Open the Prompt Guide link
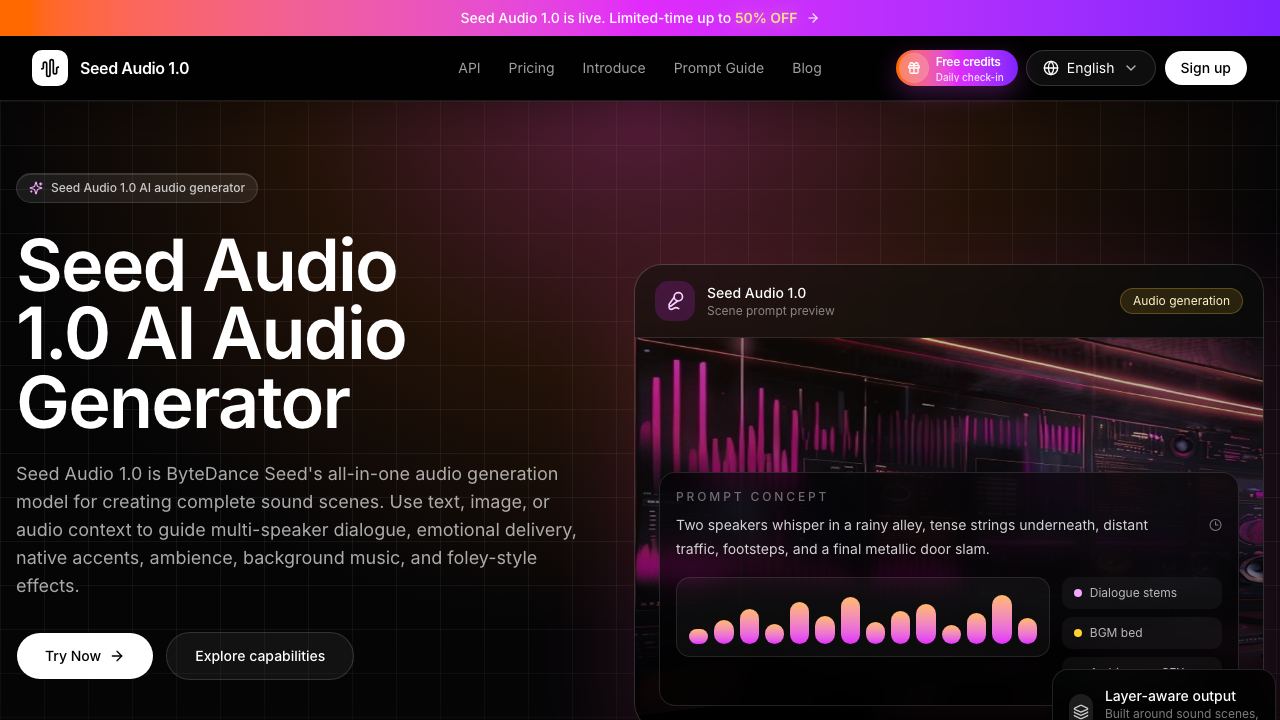Screen dimensions: 1280x720 [719, 68]
